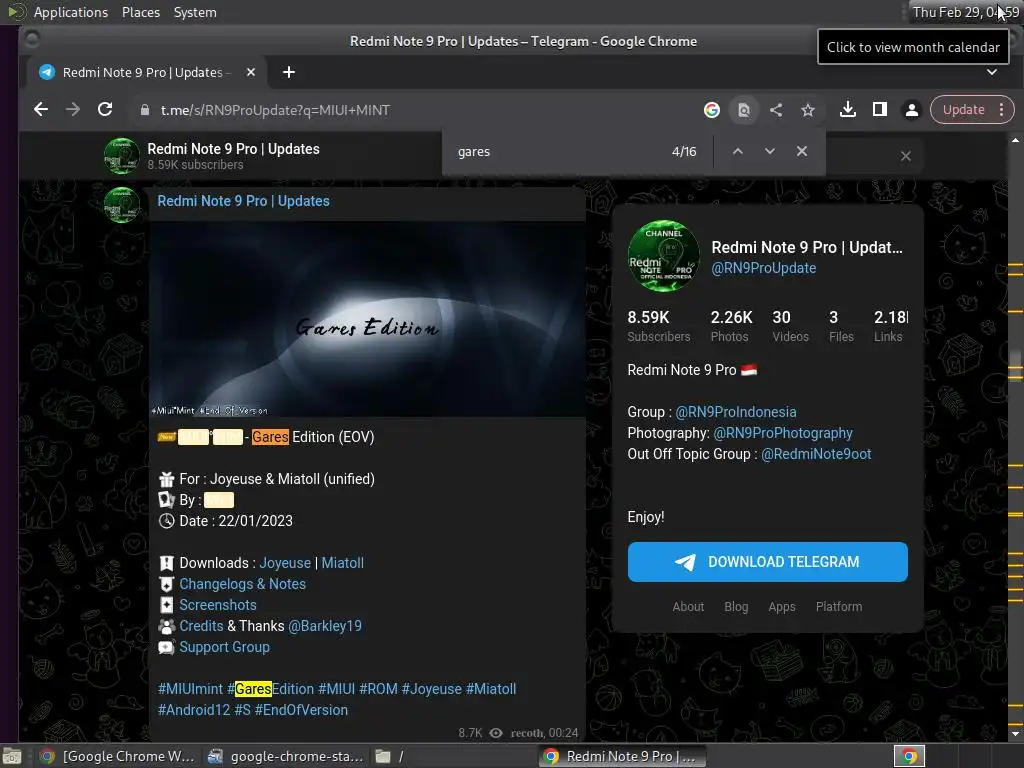Switch to the google-chrome-sta... taskbar window
1024x768 pixels.
click(285, 756)
